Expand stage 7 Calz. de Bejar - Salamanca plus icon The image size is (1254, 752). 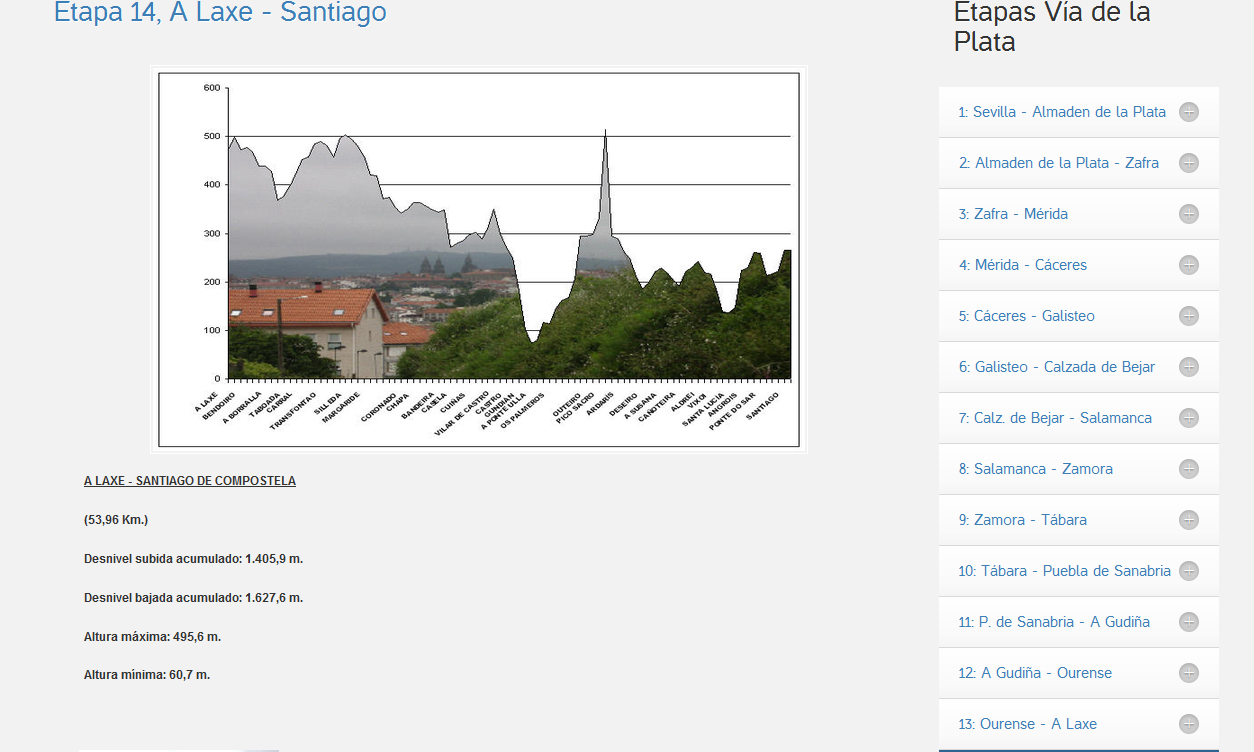click(1188, 418)
